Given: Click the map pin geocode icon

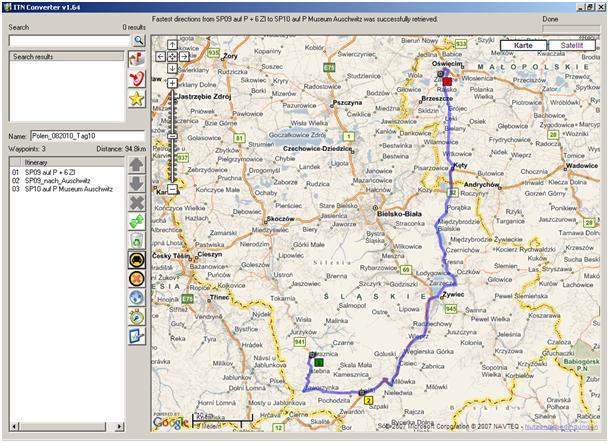Looking at the screenshot, I should point(137,59).
